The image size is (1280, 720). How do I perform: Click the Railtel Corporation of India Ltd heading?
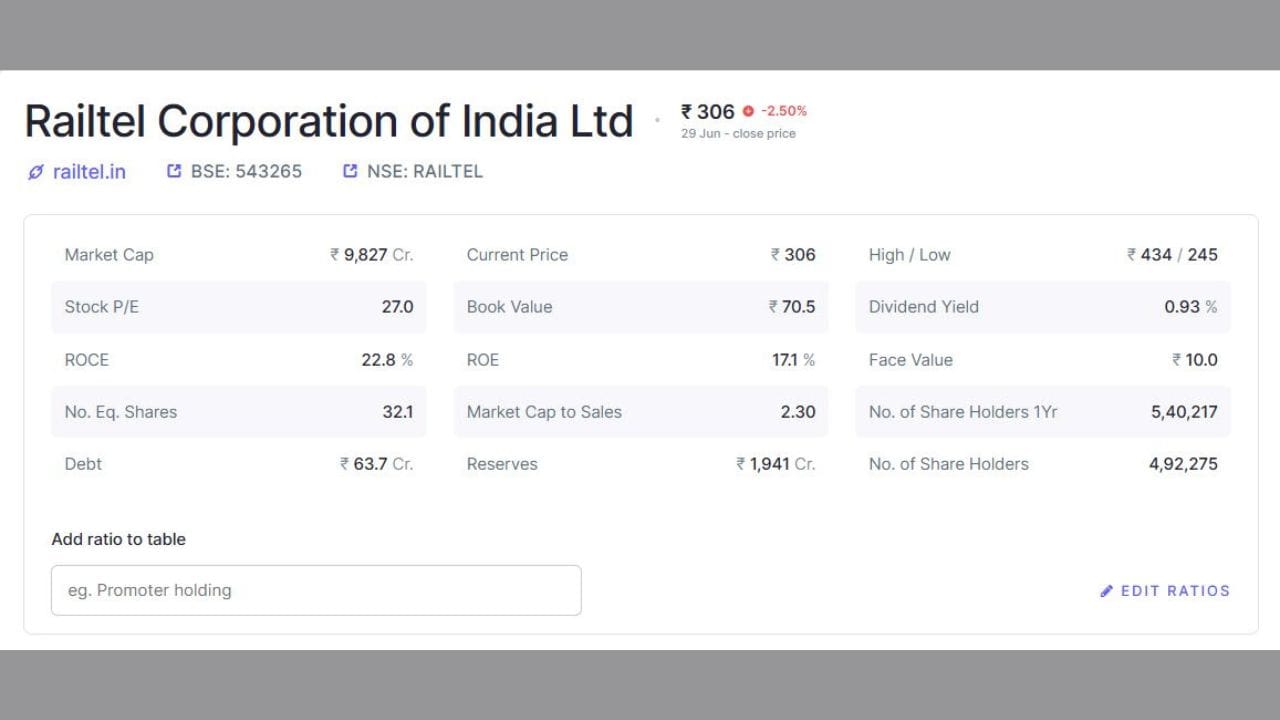pos(329,121)
